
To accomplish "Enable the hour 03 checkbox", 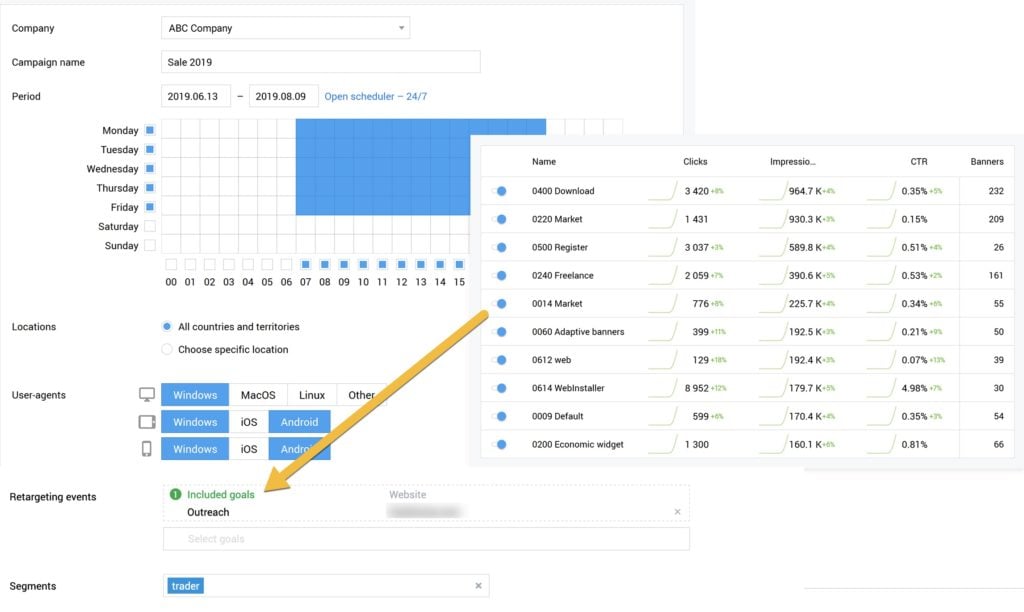I will (x=229, y=265).
